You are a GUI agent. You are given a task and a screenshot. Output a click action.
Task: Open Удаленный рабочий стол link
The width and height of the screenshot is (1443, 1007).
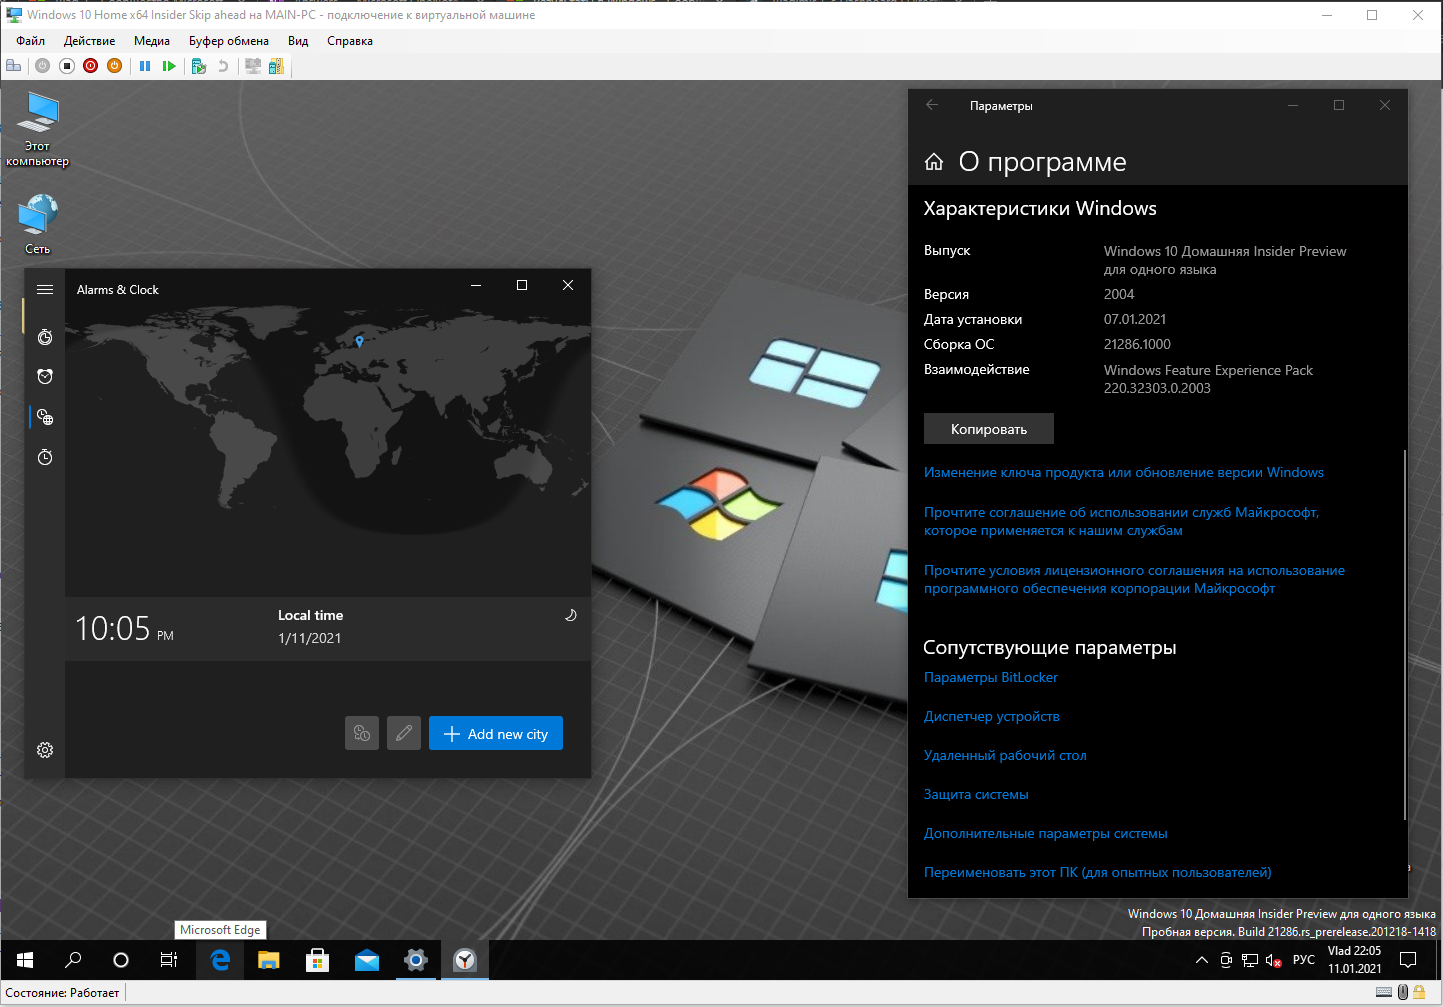(x=1005, y=755)
